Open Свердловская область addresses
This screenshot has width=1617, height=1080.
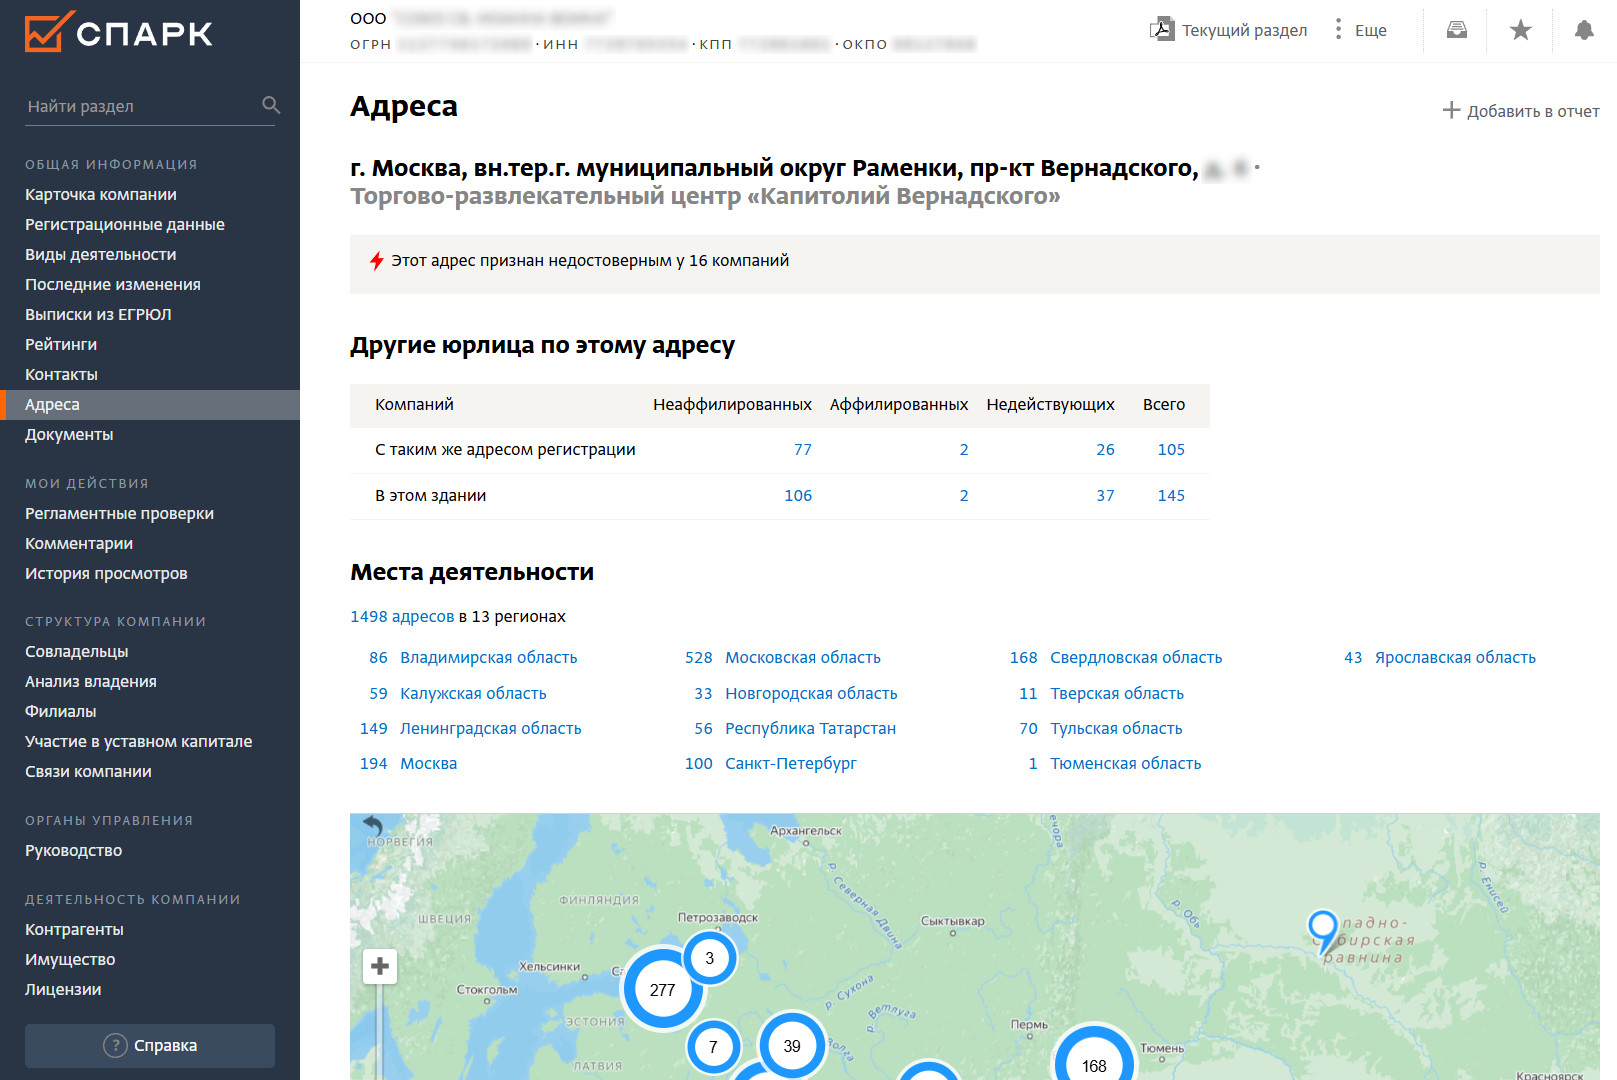1135,658
